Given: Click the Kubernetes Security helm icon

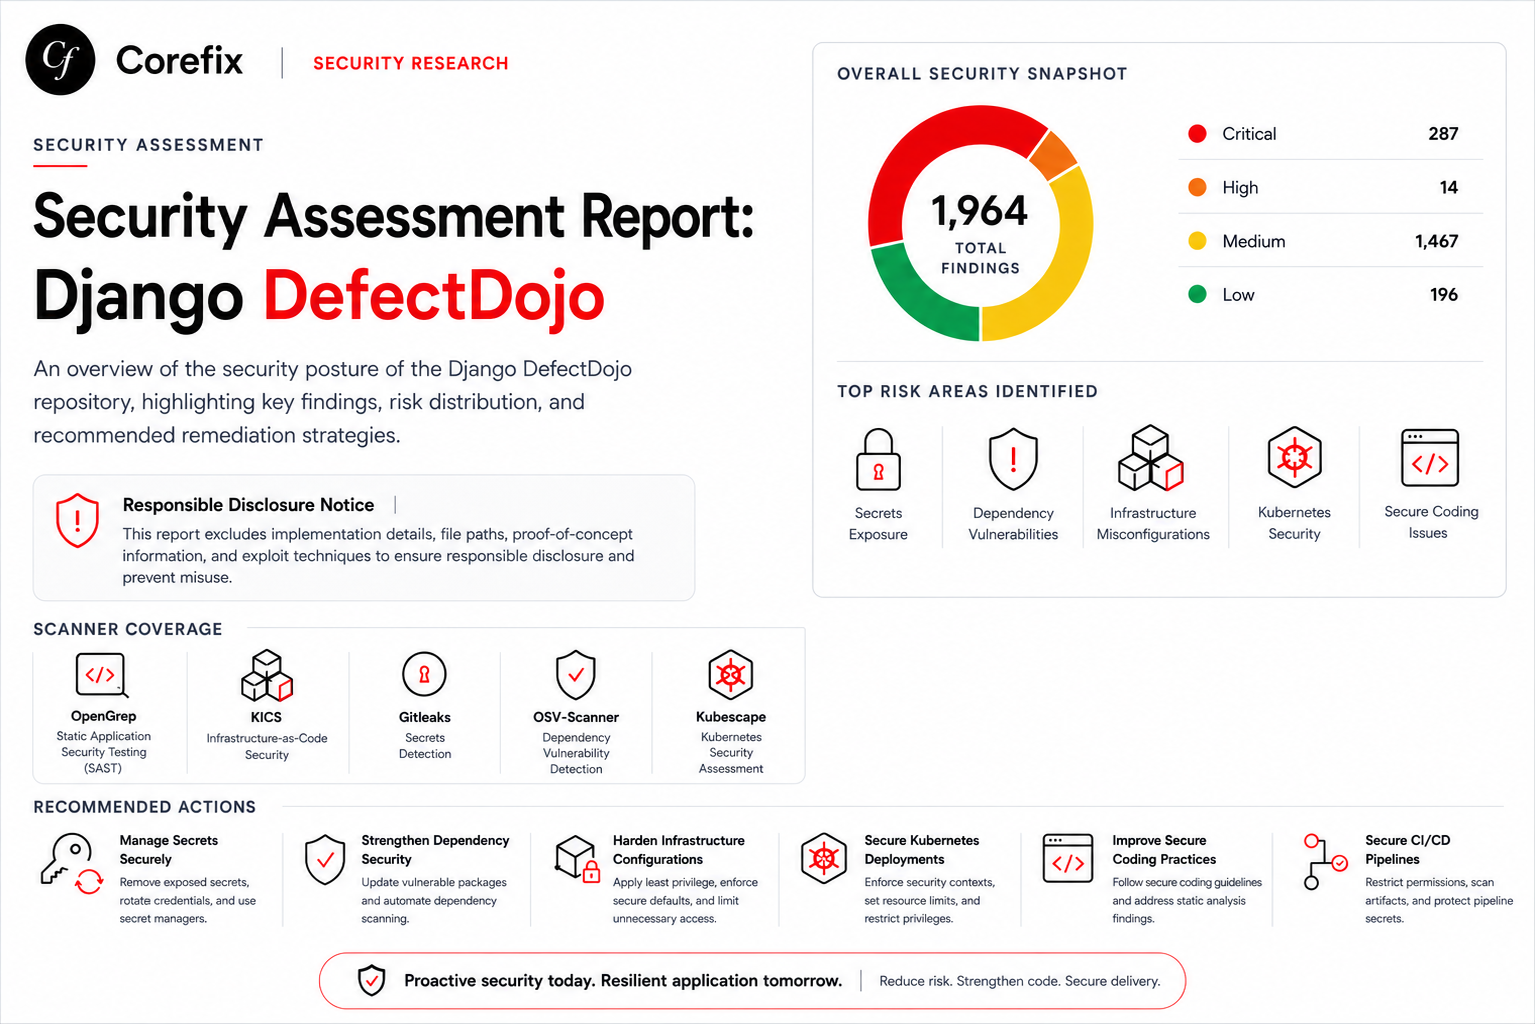Looking at the screenshot, I should click(x=1294, y=458).
